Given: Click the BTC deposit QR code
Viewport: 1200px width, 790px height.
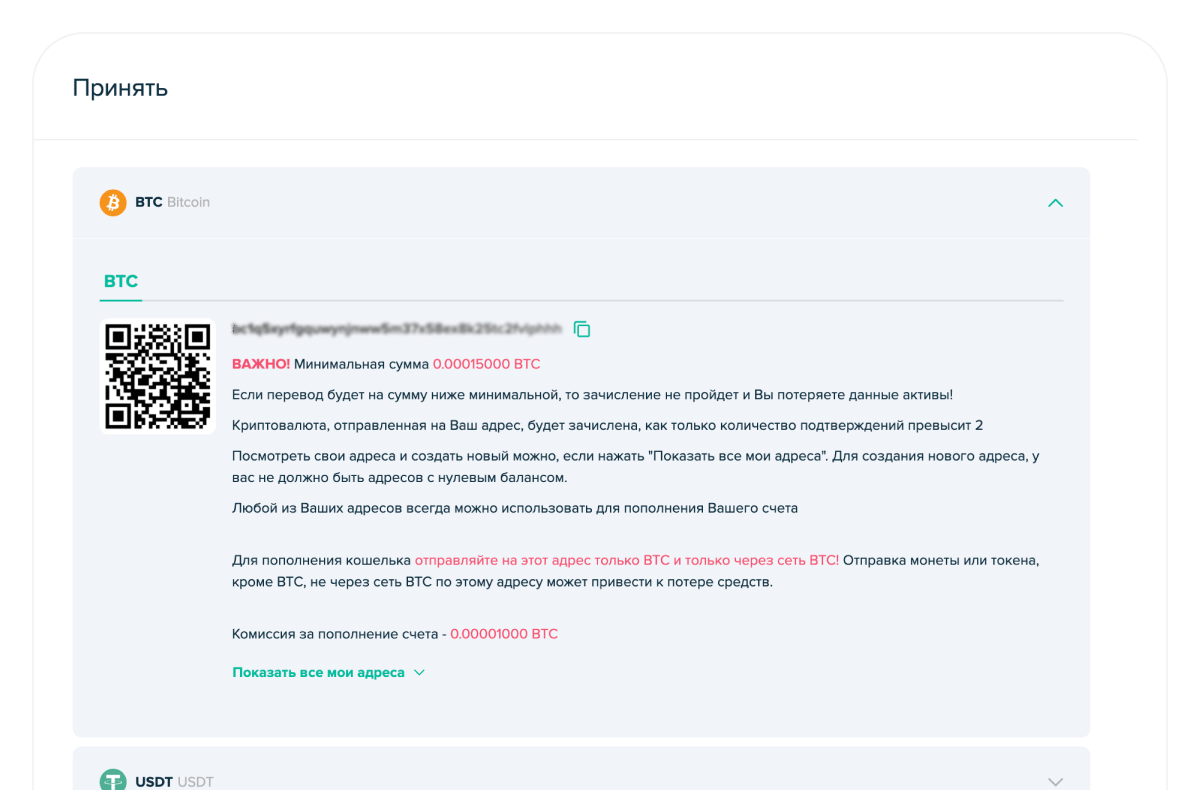Looking at the screenshot, I should 158,377.
